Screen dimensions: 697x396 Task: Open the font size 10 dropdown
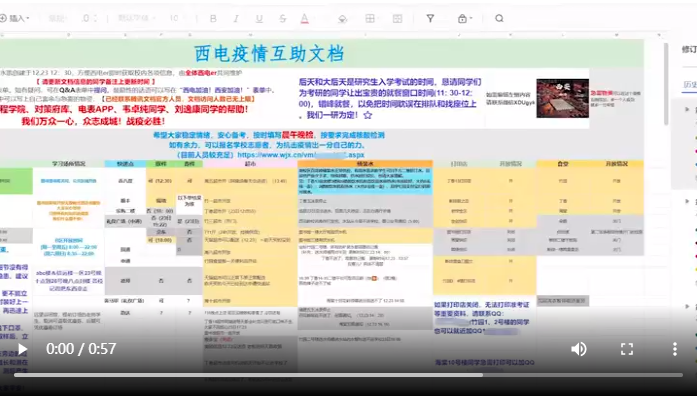point(178,18)
